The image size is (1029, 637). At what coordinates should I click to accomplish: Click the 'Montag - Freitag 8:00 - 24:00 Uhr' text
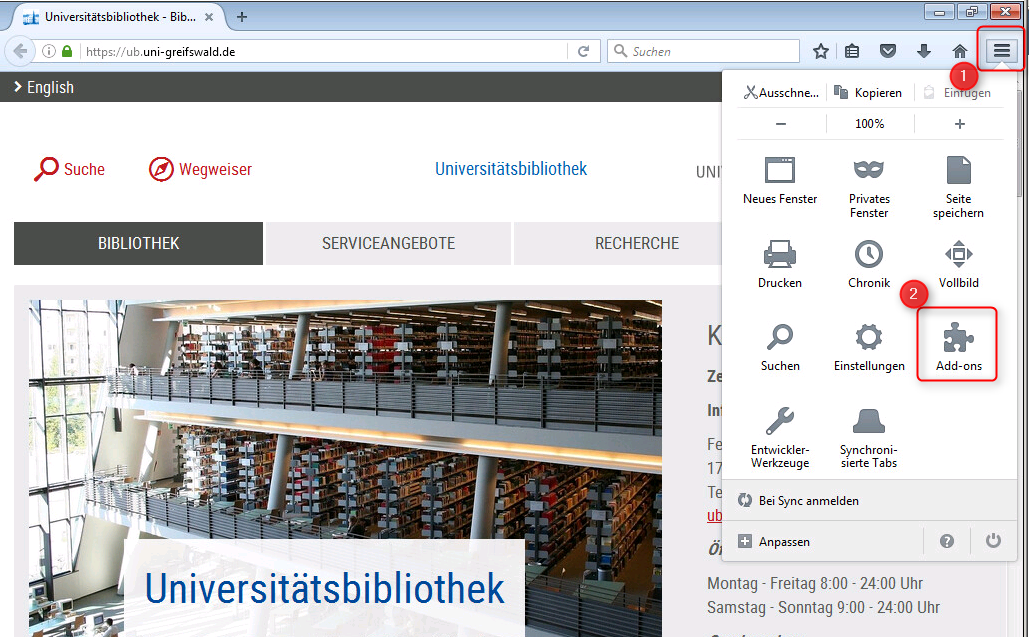click(x=815, y=583)
